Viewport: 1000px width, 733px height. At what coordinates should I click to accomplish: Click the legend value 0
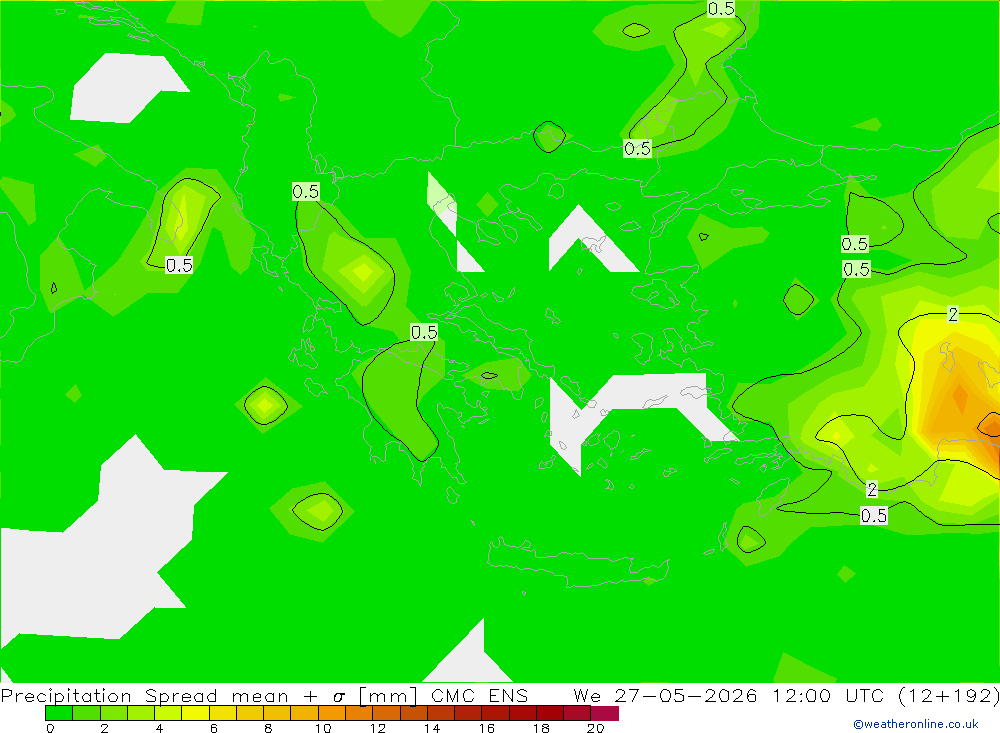point(50,728)
